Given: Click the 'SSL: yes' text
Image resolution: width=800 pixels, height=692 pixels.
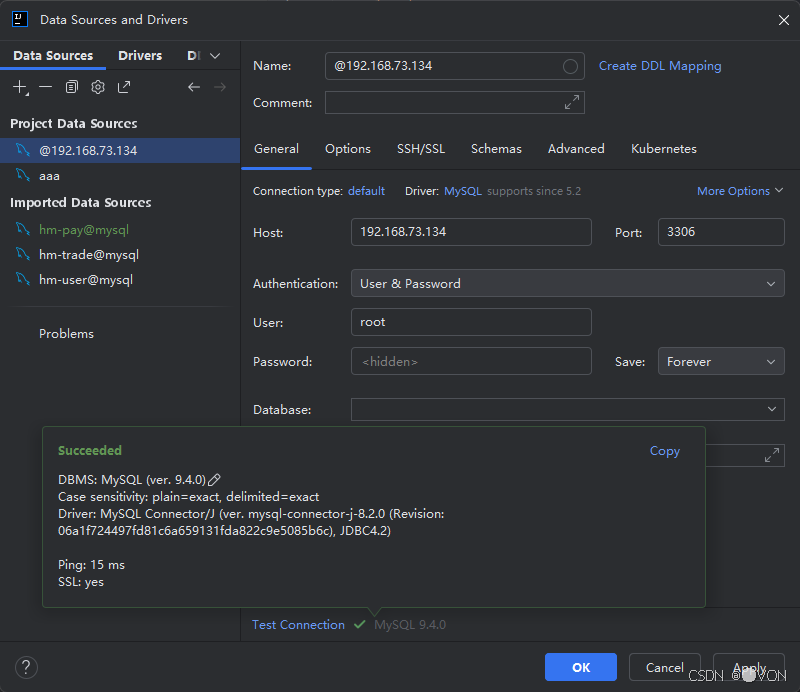Looking at the screenshot, I should pyautogui.click(x=81, y=582).
